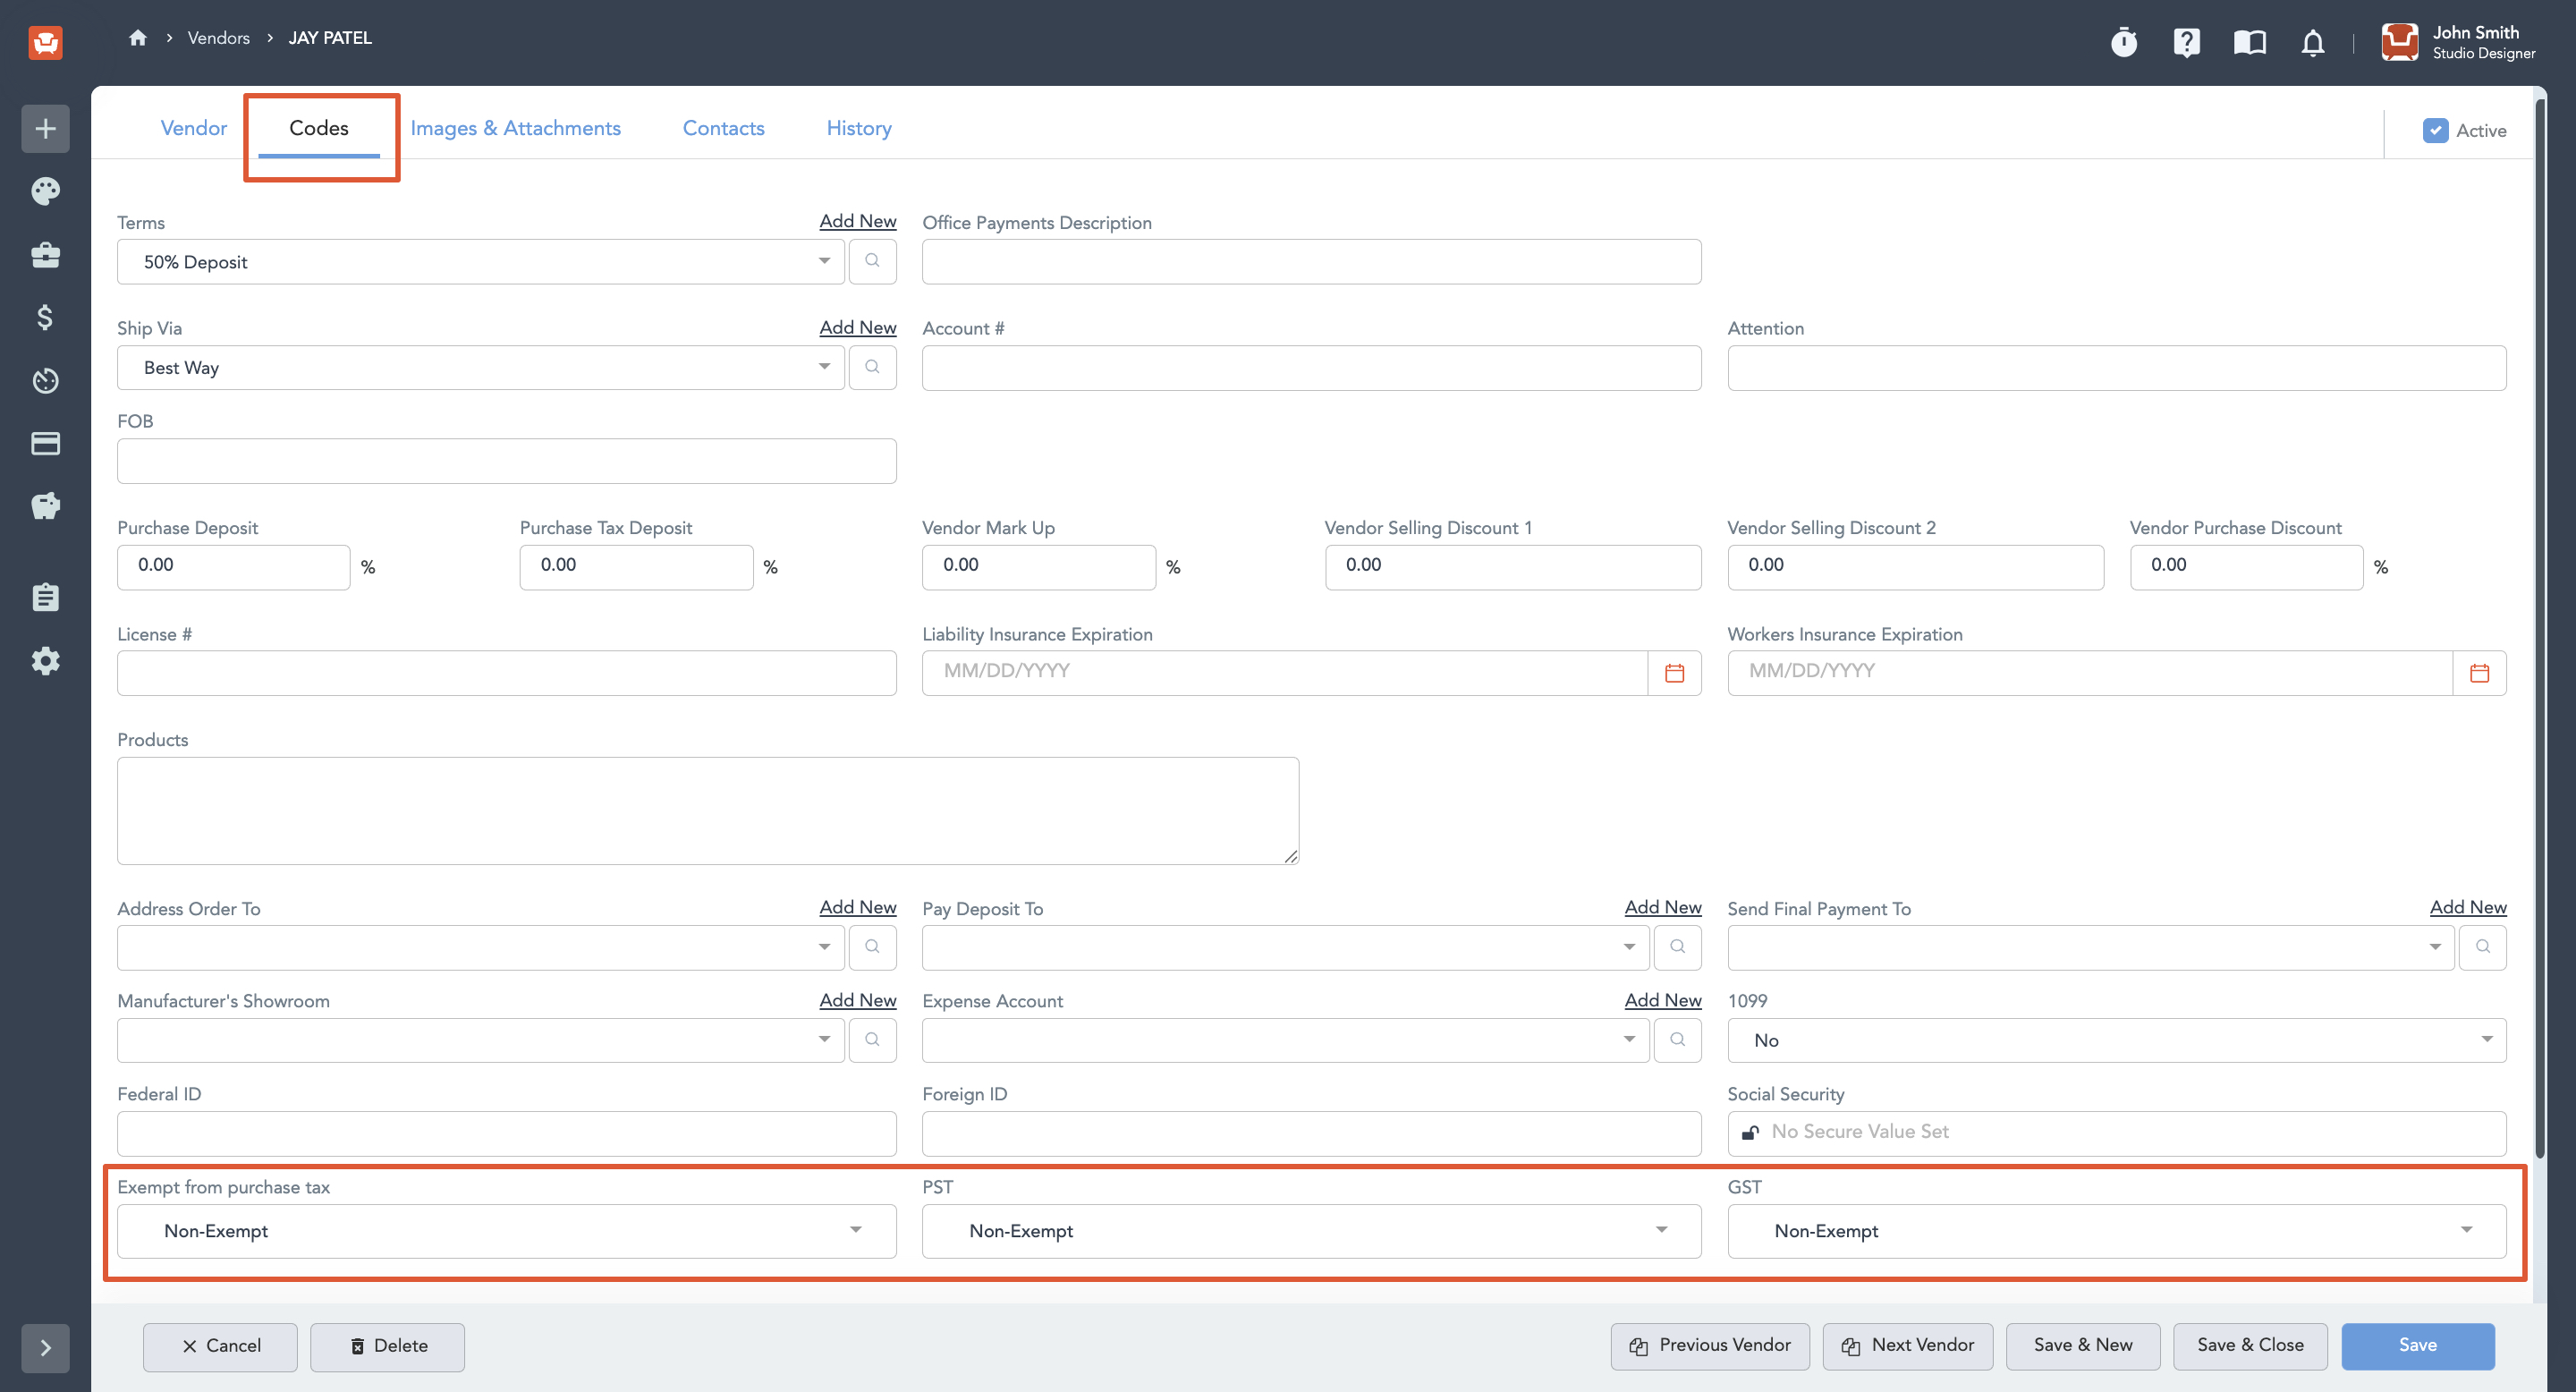
Task: Click Add New link for Terms
Action: (857, 221)
